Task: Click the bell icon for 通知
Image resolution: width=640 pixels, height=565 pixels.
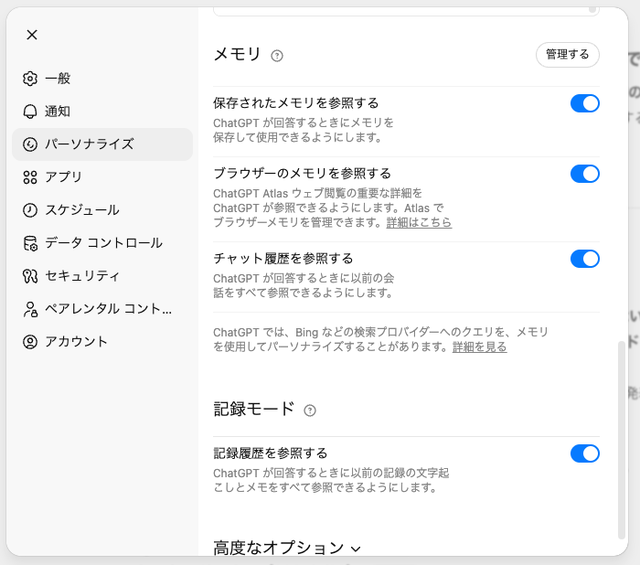Action: click(30, 111)
